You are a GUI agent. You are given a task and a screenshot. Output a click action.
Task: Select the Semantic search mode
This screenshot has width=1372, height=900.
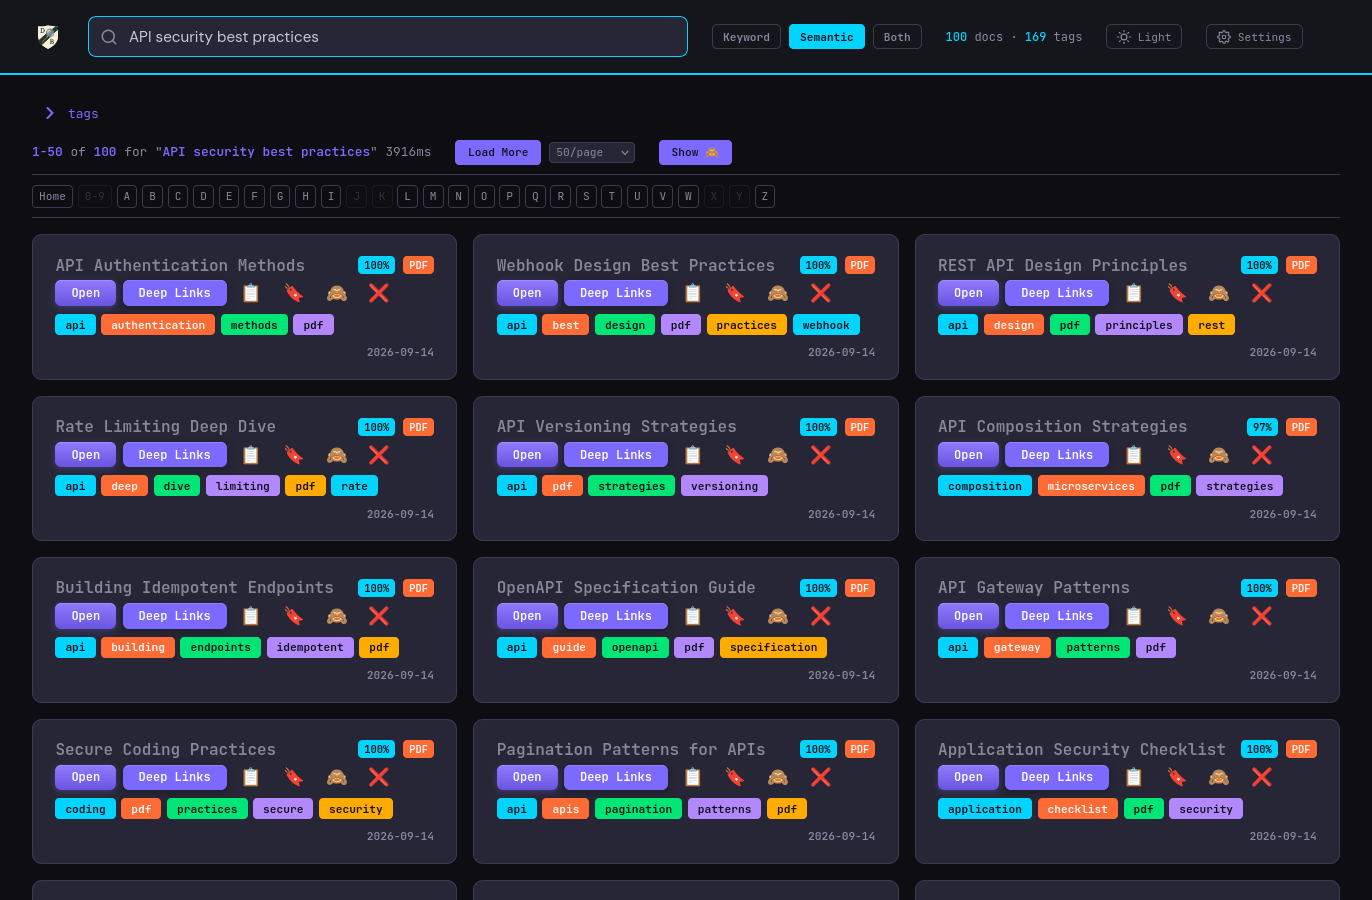click(x=827, y=37)
